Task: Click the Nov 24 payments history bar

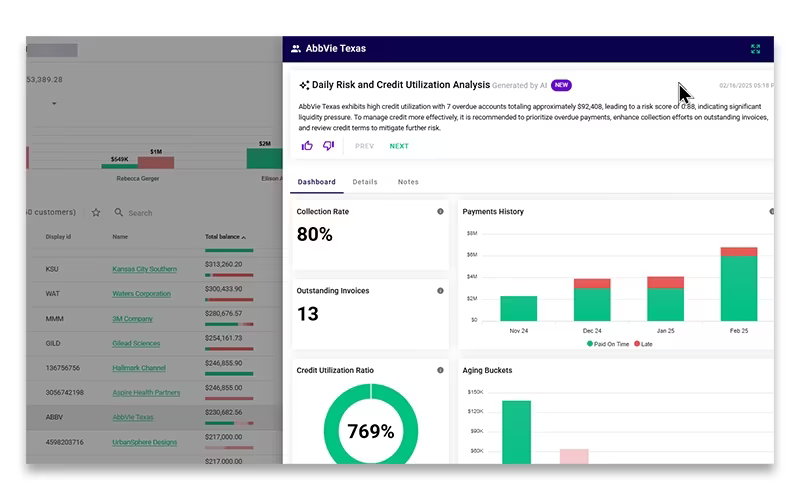Action: tap(518, 308)
